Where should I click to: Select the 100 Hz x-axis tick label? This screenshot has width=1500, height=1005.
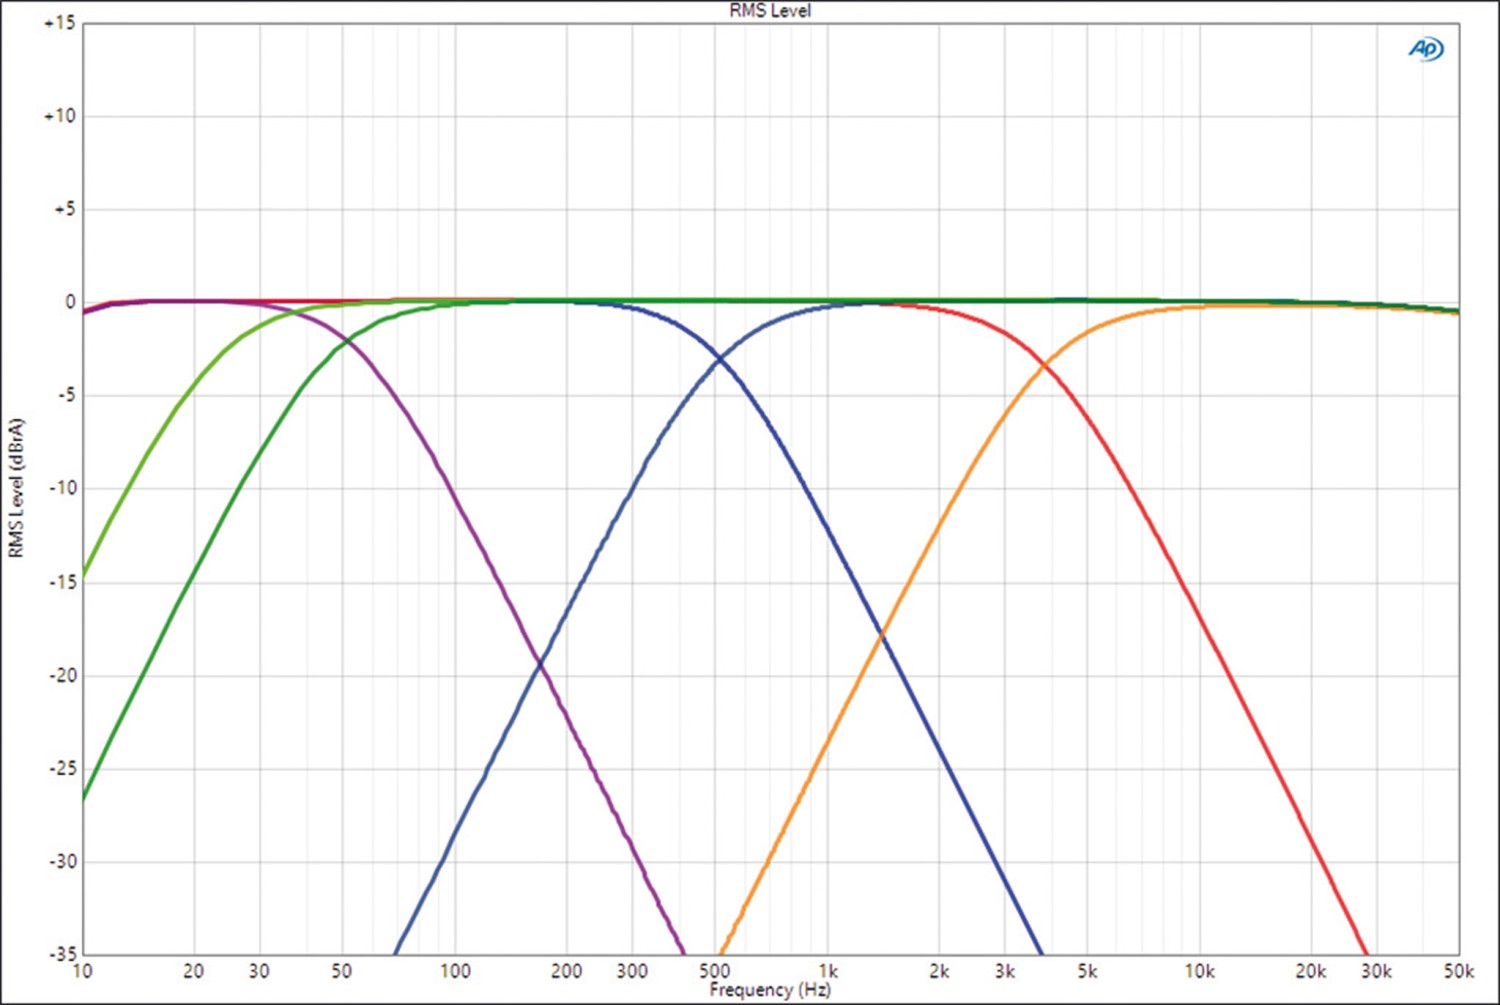coord(454,971)
